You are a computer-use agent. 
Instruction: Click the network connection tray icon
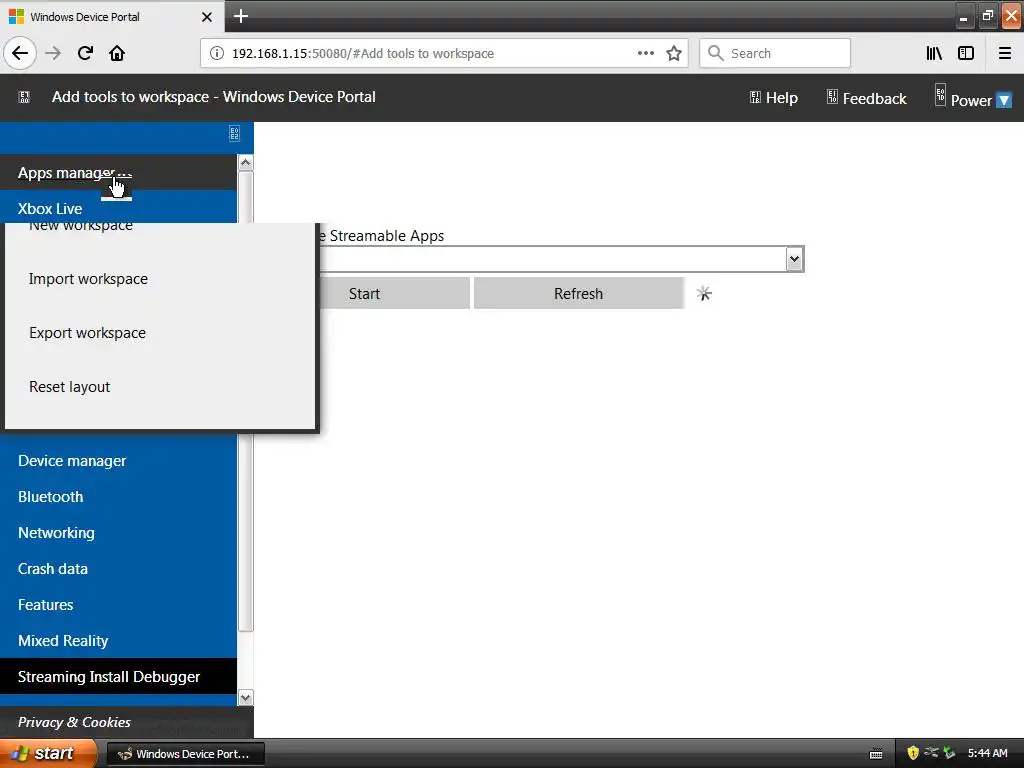click(931, 752)
